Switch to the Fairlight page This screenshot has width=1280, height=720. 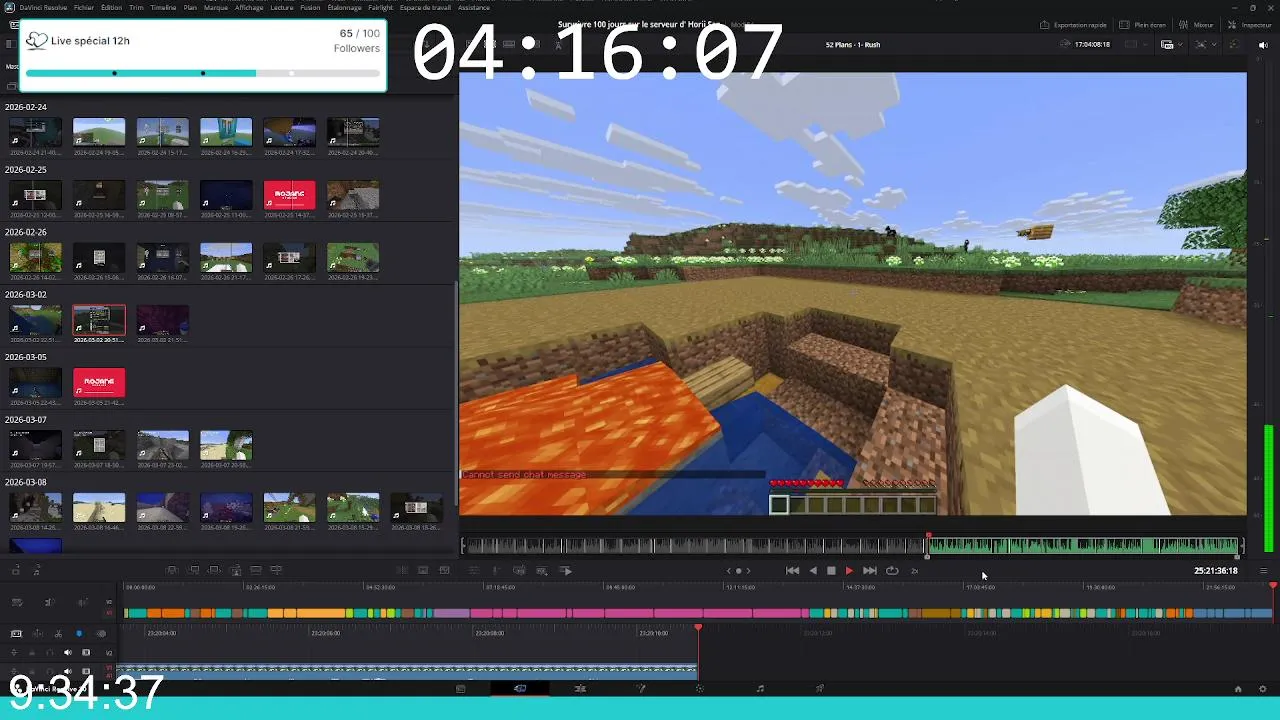760,688
